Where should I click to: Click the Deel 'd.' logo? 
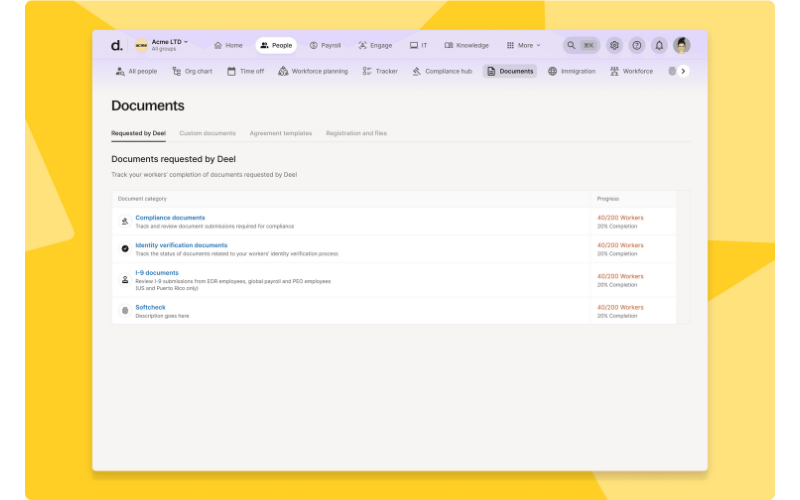116,45
